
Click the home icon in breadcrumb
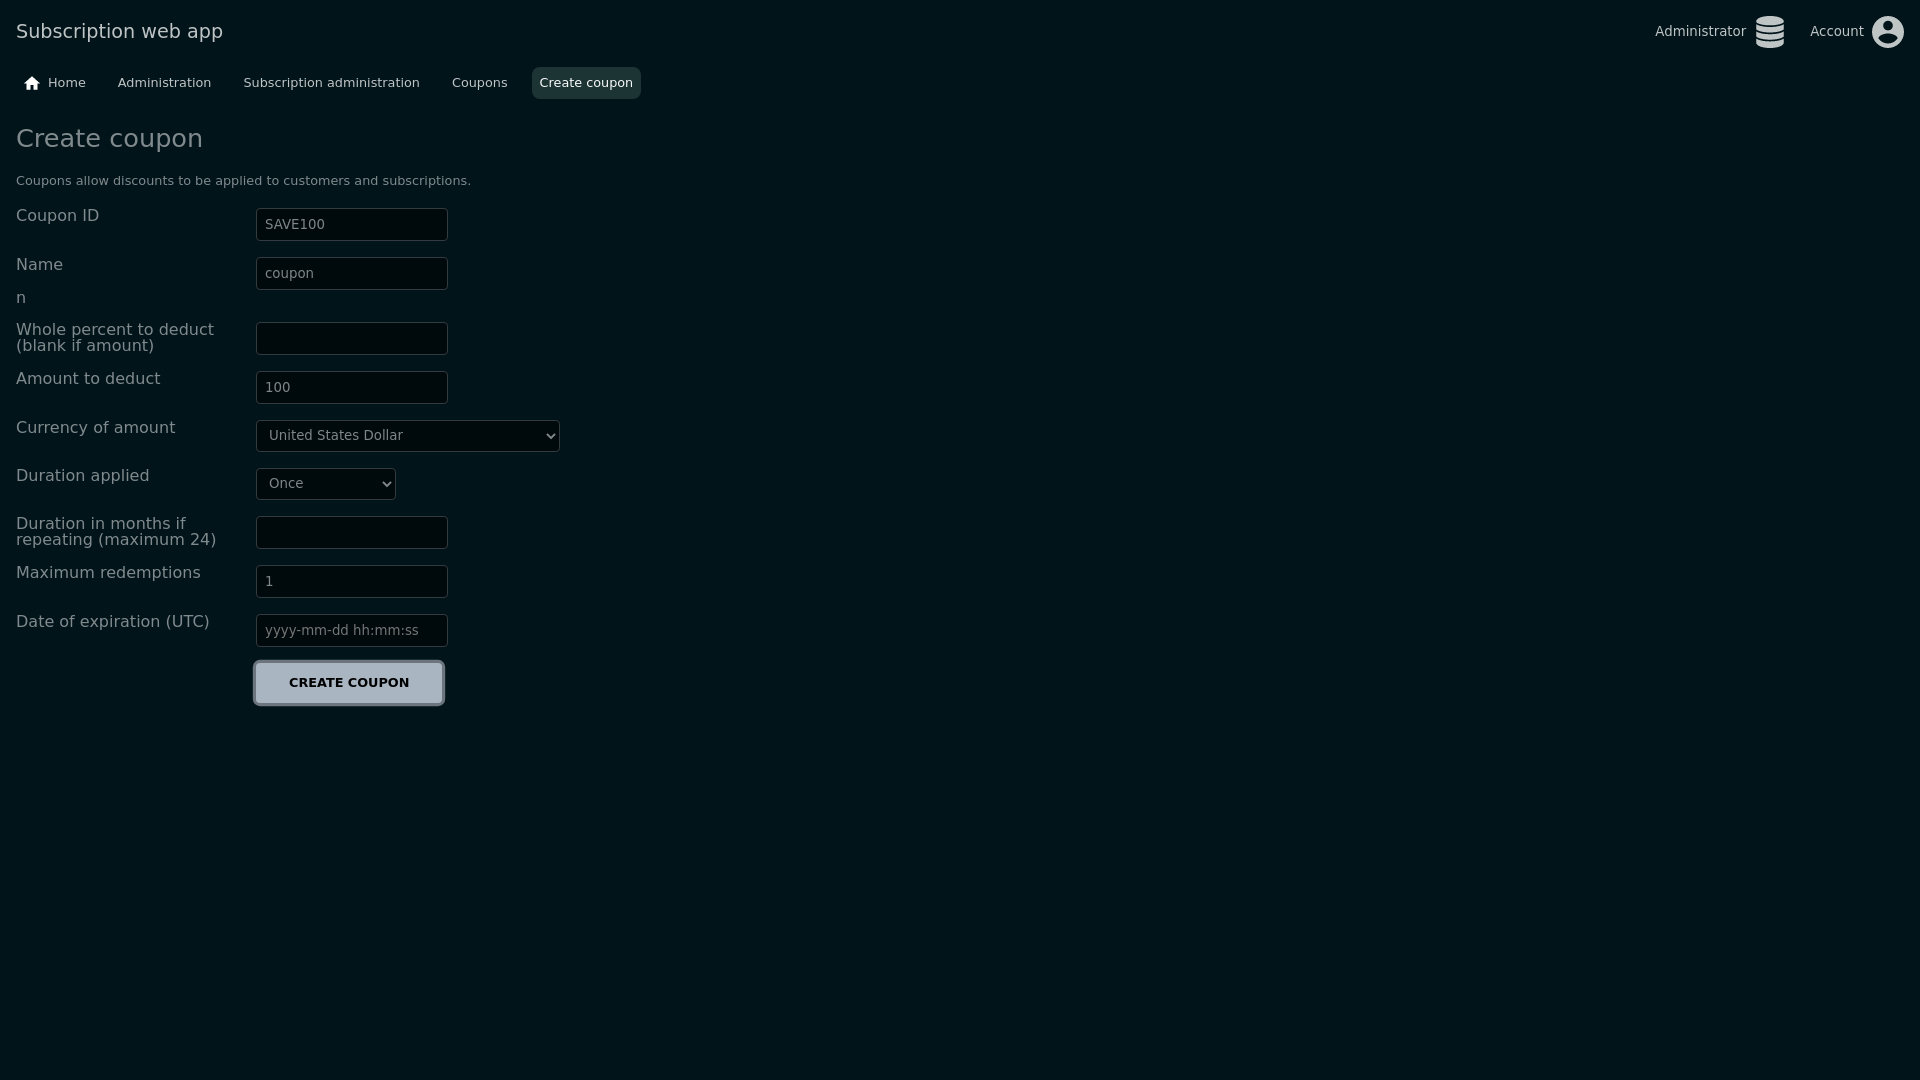pos(32,83)
